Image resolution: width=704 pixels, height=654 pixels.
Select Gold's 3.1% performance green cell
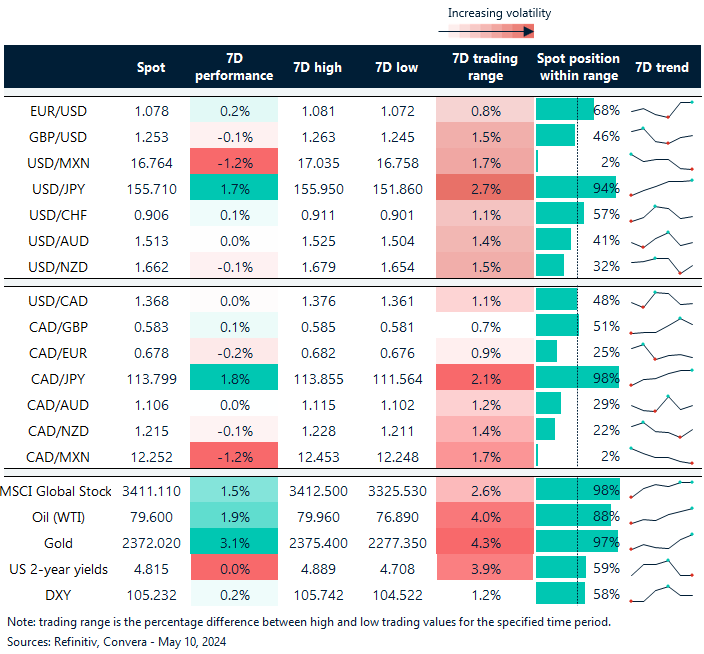[x=233, y=542]
